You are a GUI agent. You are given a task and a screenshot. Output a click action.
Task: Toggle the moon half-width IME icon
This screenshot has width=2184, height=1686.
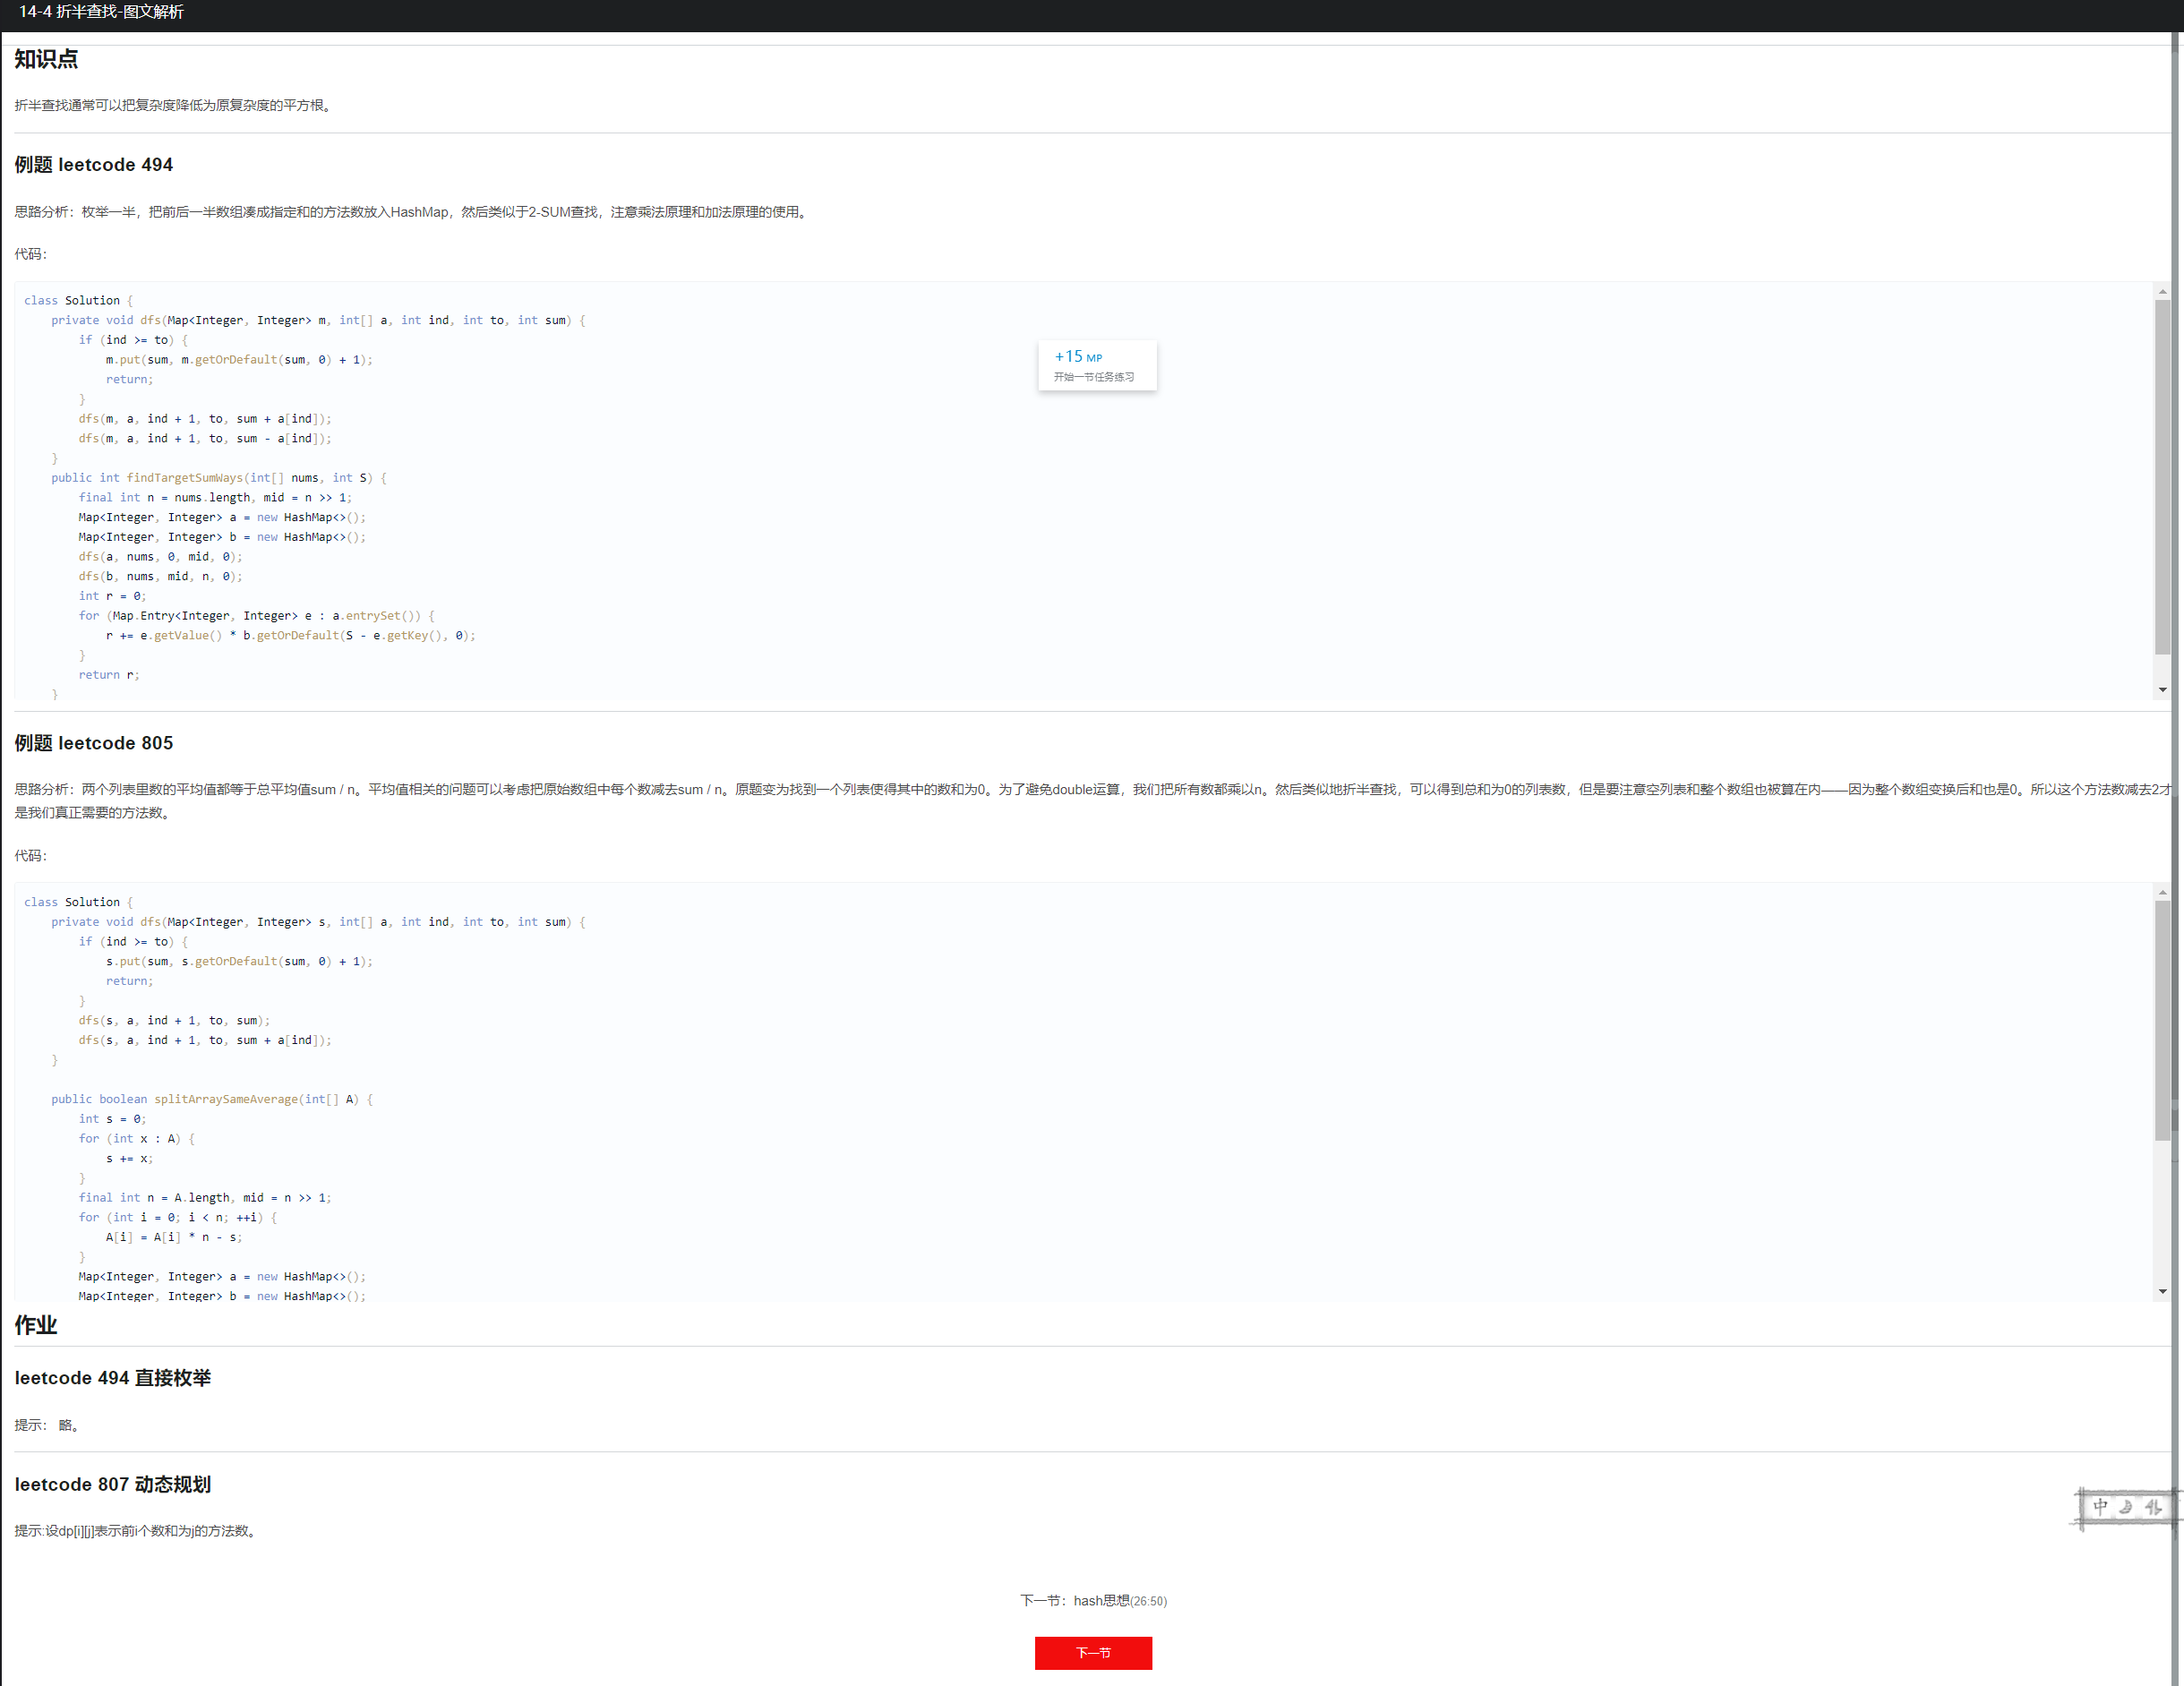[2126, 1507]
